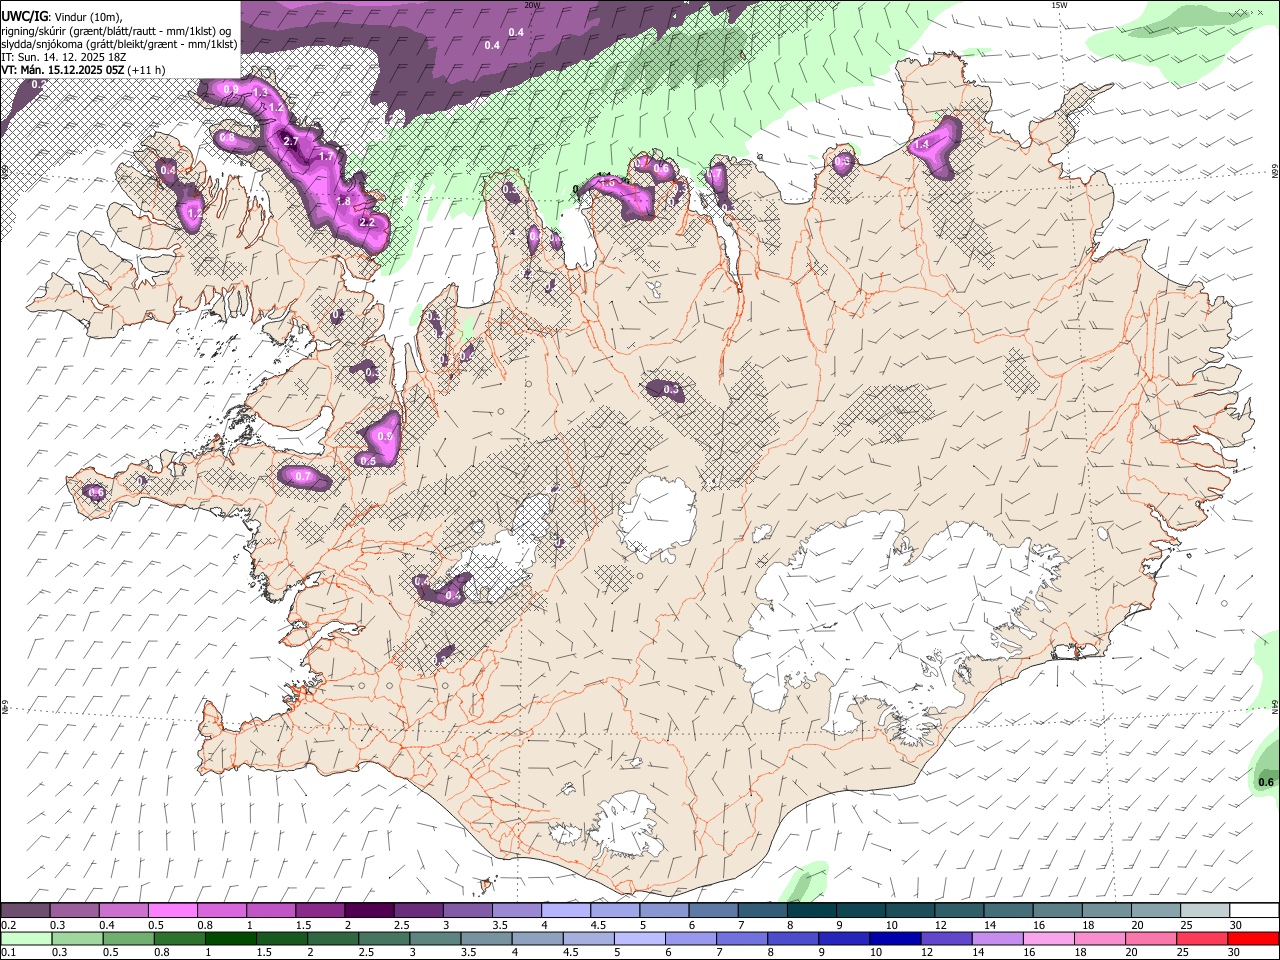
Task: Click the rain scale swatch between 4 and 4.5
Action: [537, 939]
